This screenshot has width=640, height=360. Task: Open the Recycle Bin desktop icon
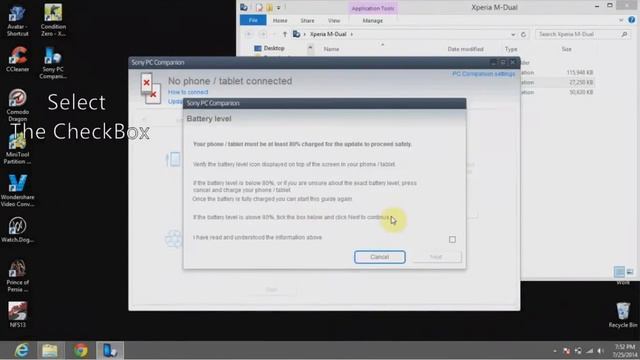[x=622, y=315]
